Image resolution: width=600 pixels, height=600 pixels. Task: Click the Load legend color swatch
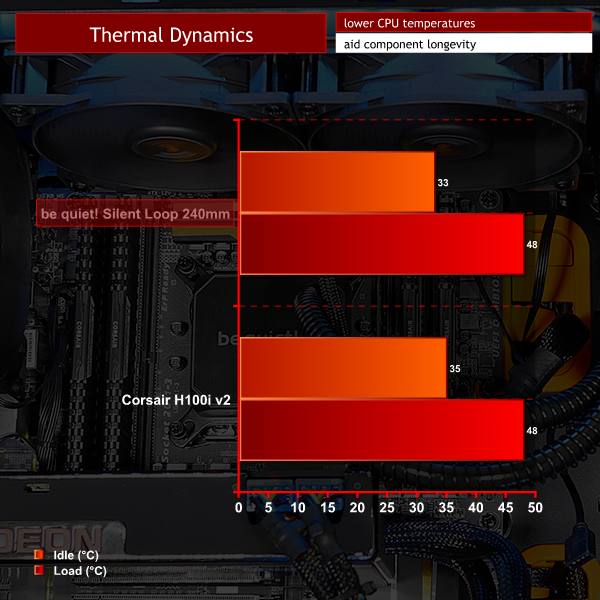[39, 570]
